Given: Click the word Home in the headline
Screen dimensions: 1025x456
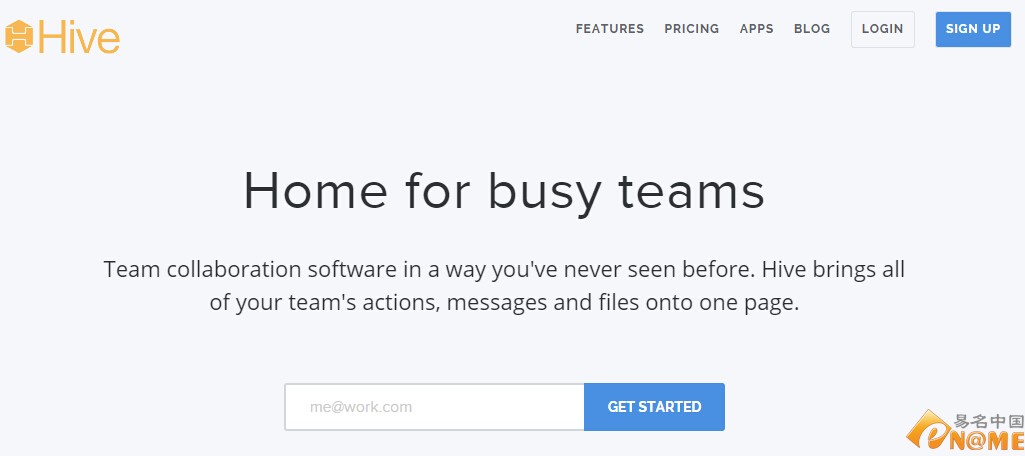Looking at the screenshot, I should tap(315, 191).
